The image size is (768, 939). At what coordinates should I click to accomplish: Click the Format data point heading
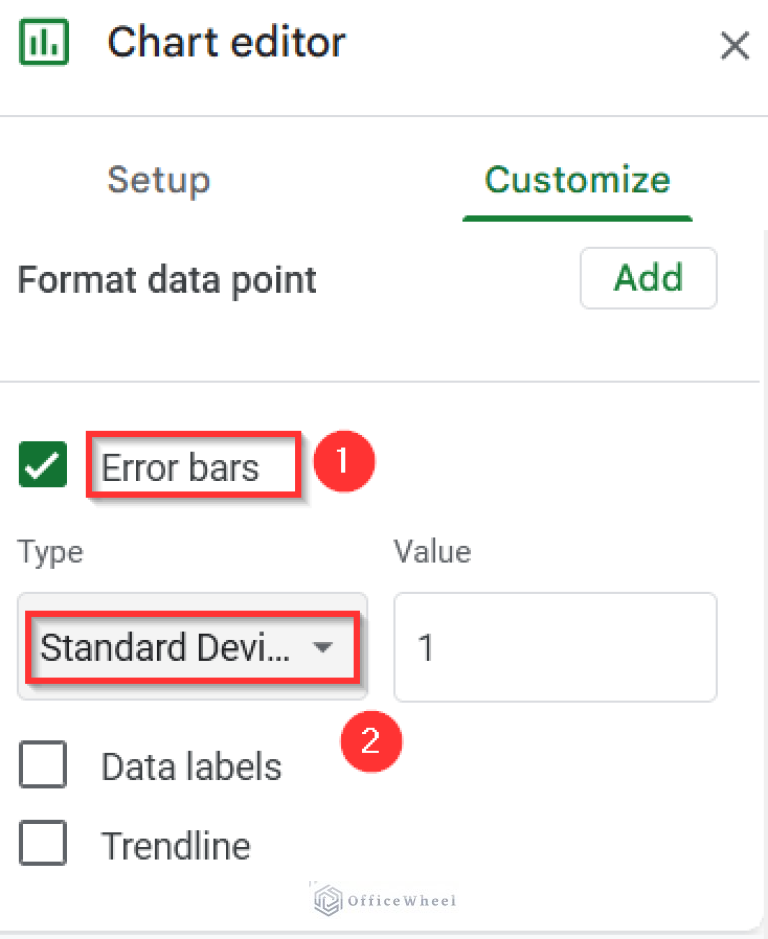tap(166, 280)
